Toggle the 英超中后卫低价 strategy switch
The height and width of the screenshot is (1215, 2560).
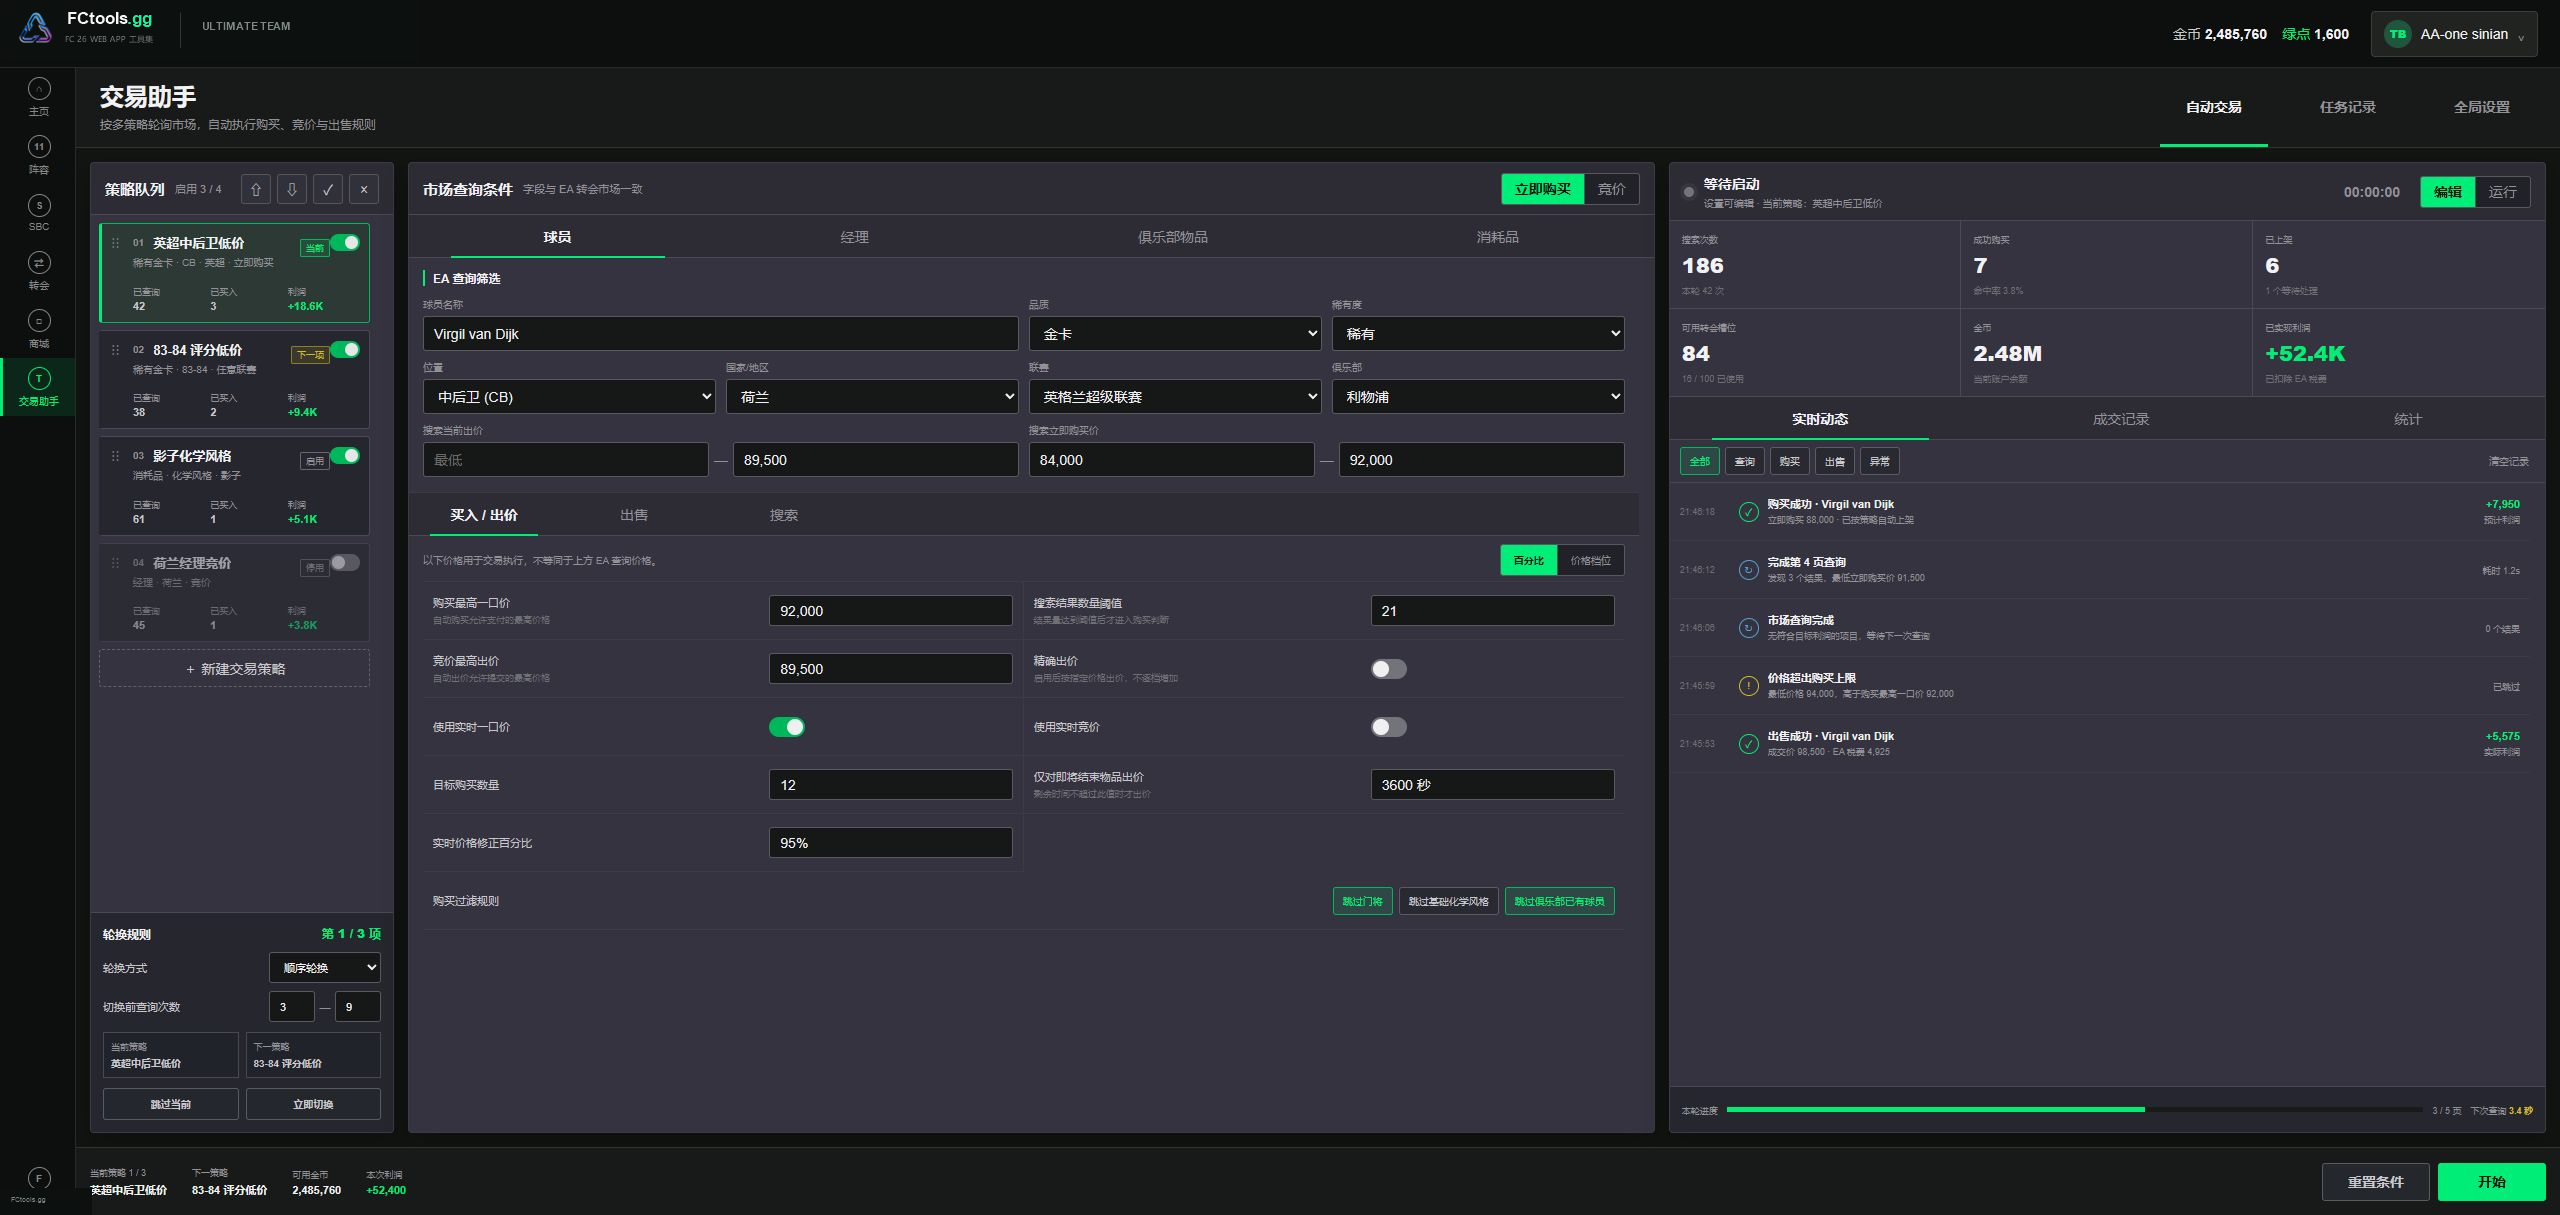[x=345, y=242]
